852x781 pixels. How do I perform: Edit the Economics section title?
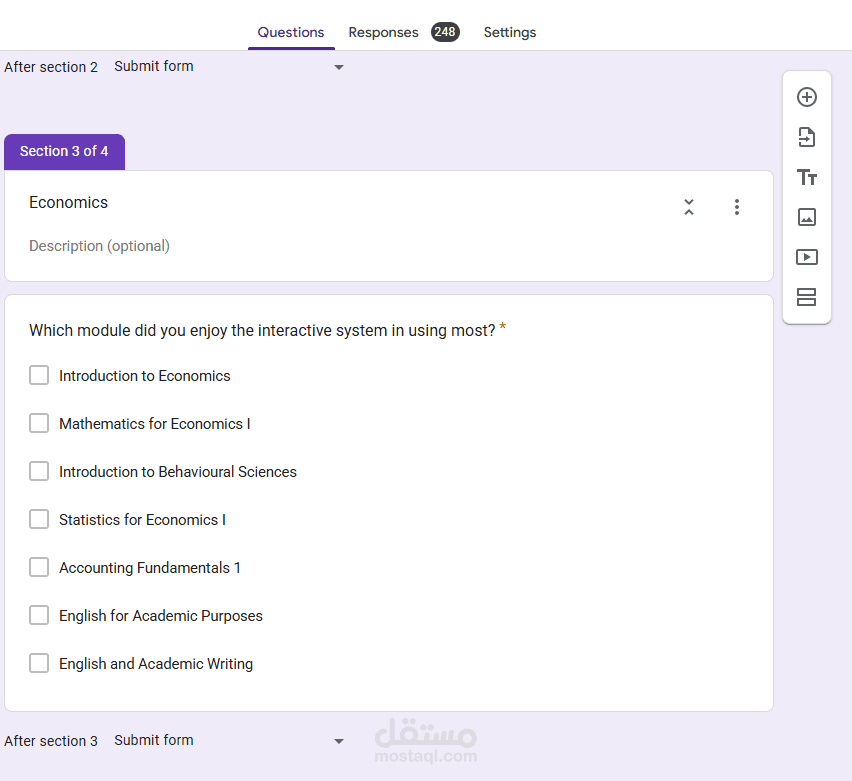[68, 202]
